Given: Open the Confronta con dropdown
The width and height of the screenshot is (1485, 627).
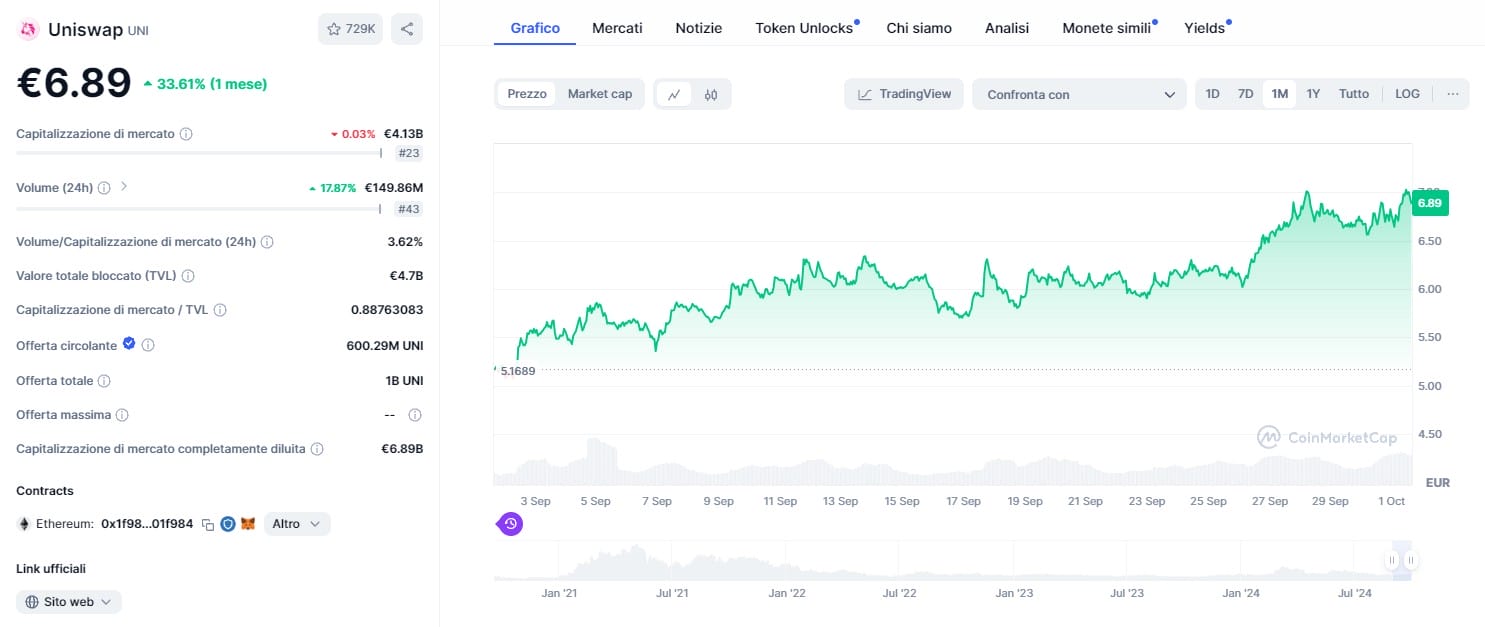Looking at the screenshot, I should (1079, 94).
